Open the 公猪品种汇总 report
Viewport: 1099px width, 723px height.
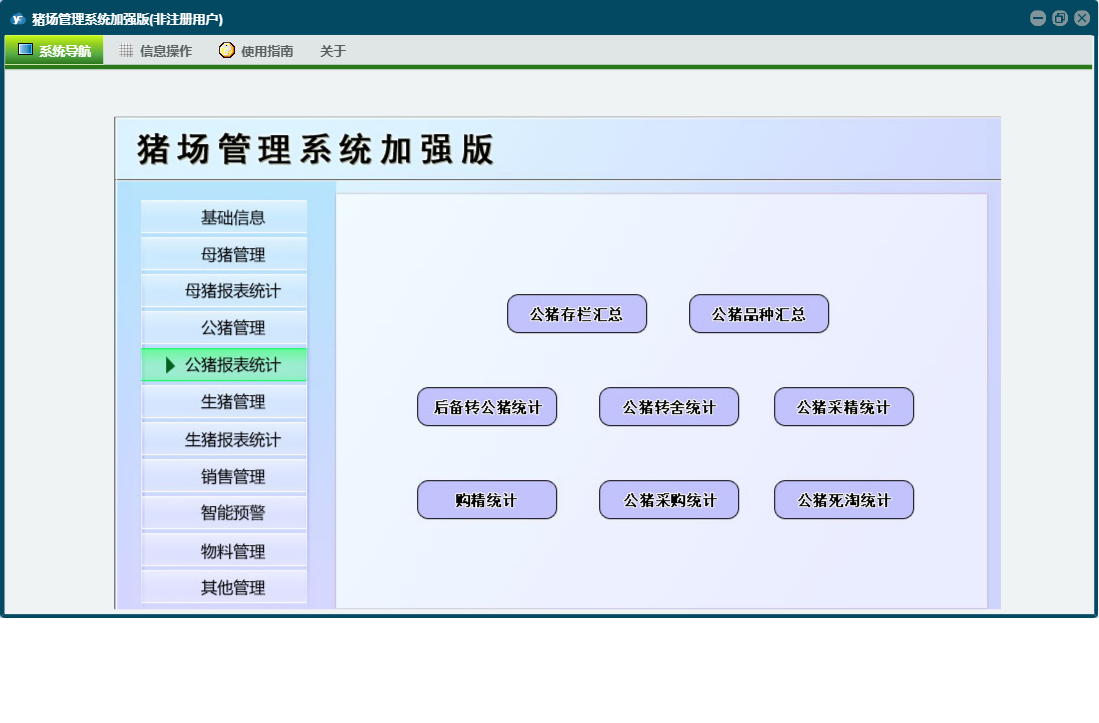[759, 314]
